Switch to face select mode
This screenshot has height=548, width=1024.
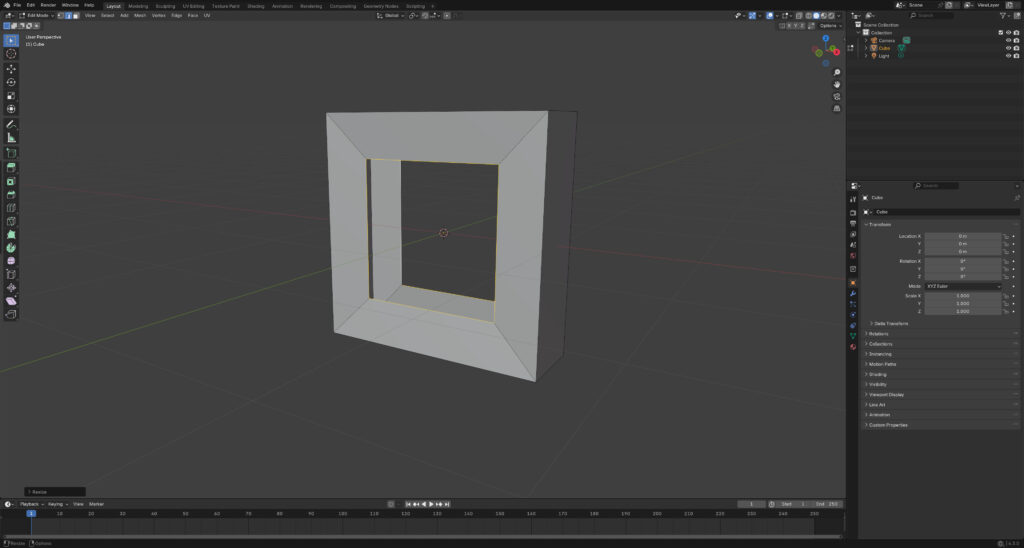tap(74, 16)
